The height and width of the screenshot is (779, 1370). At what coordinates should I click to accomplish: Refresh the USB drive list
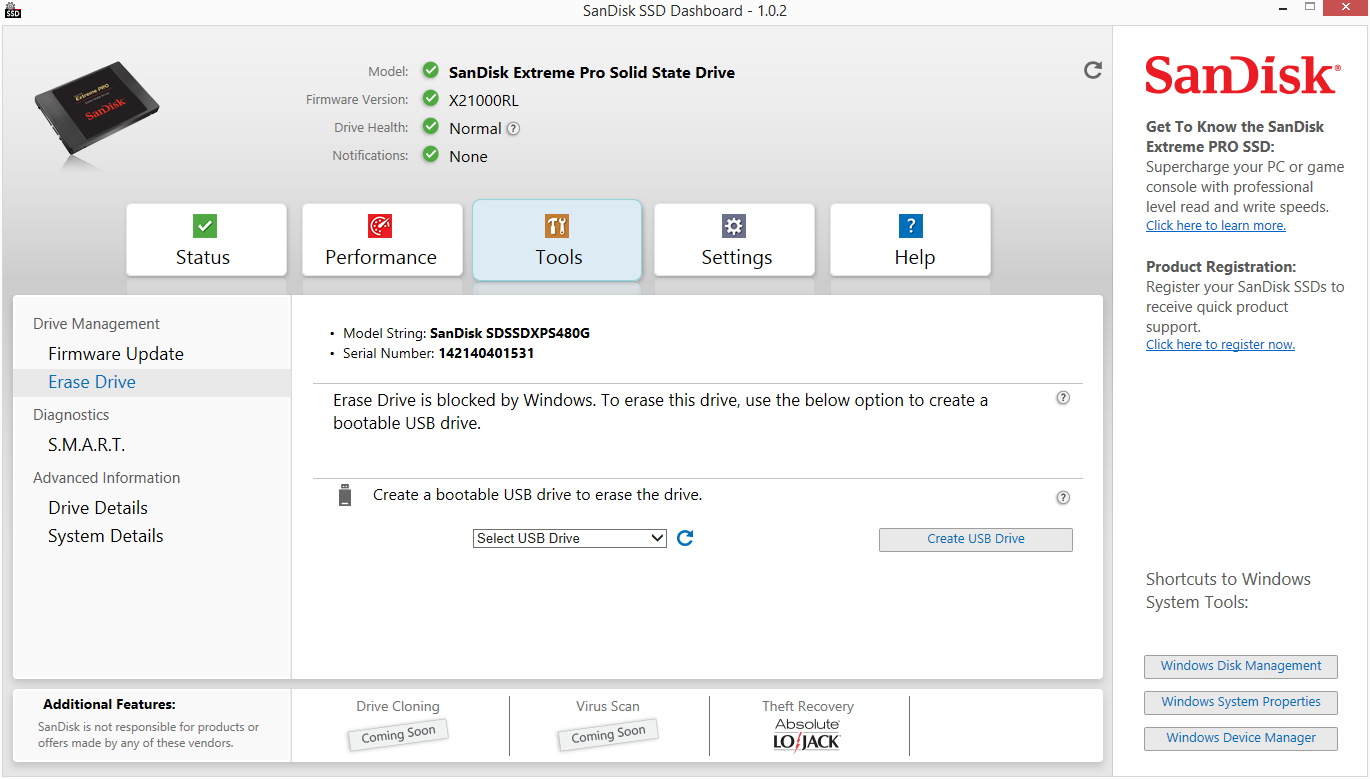[x=685, y=538]
